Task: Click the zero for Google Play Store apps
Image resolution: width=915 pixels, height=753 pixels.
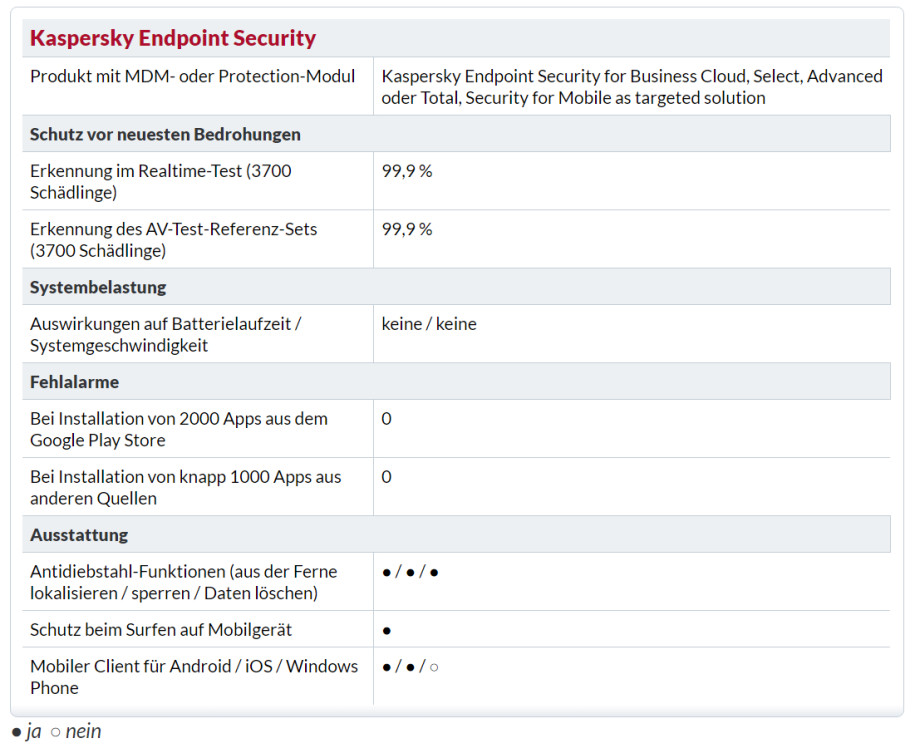Action: coord(386,419)
